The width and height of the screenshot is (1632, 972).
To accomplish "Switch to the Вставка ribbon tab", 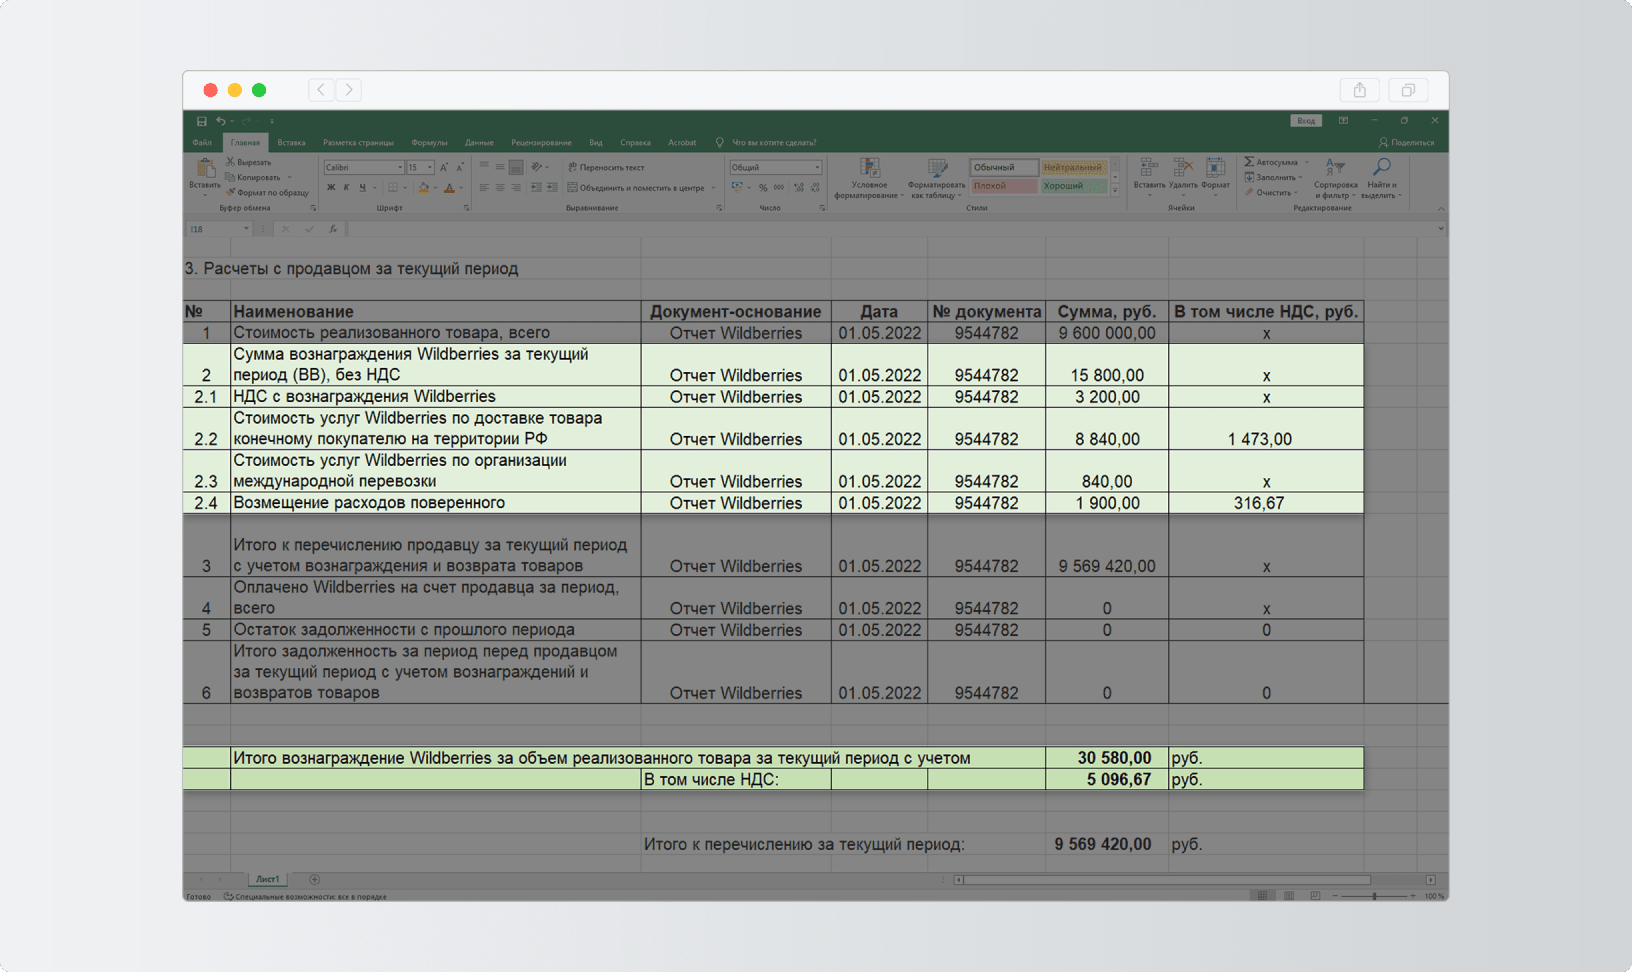I will [x=291, y=143].
